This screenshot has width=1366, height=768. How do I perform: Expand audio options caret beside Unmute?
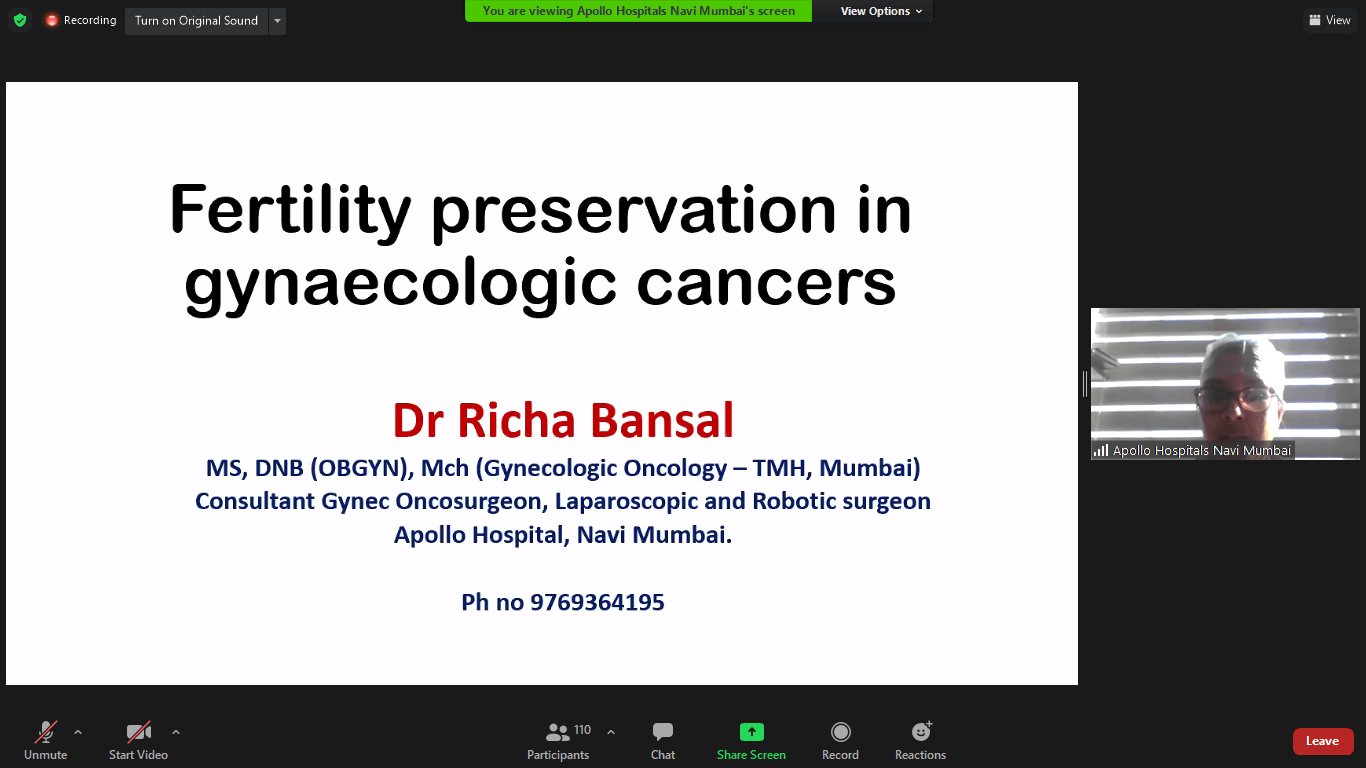[x=78, y=732]
